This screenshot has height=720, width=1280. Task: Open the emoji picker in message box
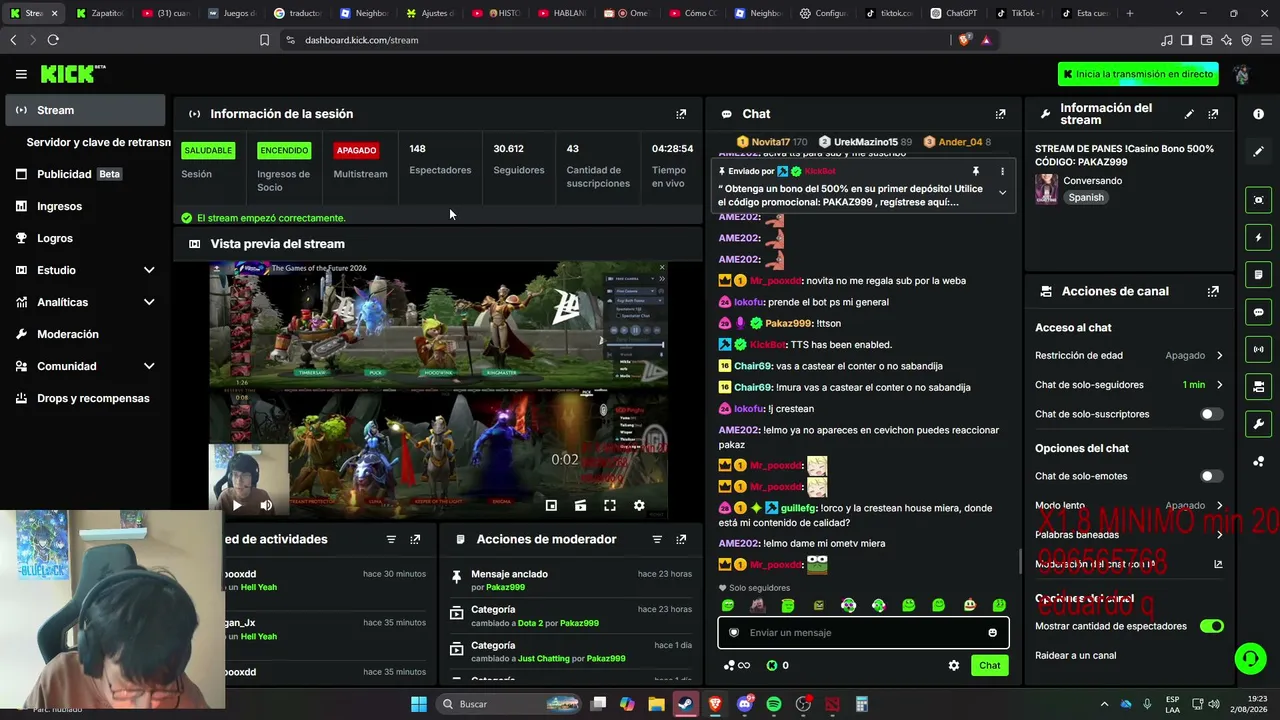pyautogui.click(x=992, y=633)
